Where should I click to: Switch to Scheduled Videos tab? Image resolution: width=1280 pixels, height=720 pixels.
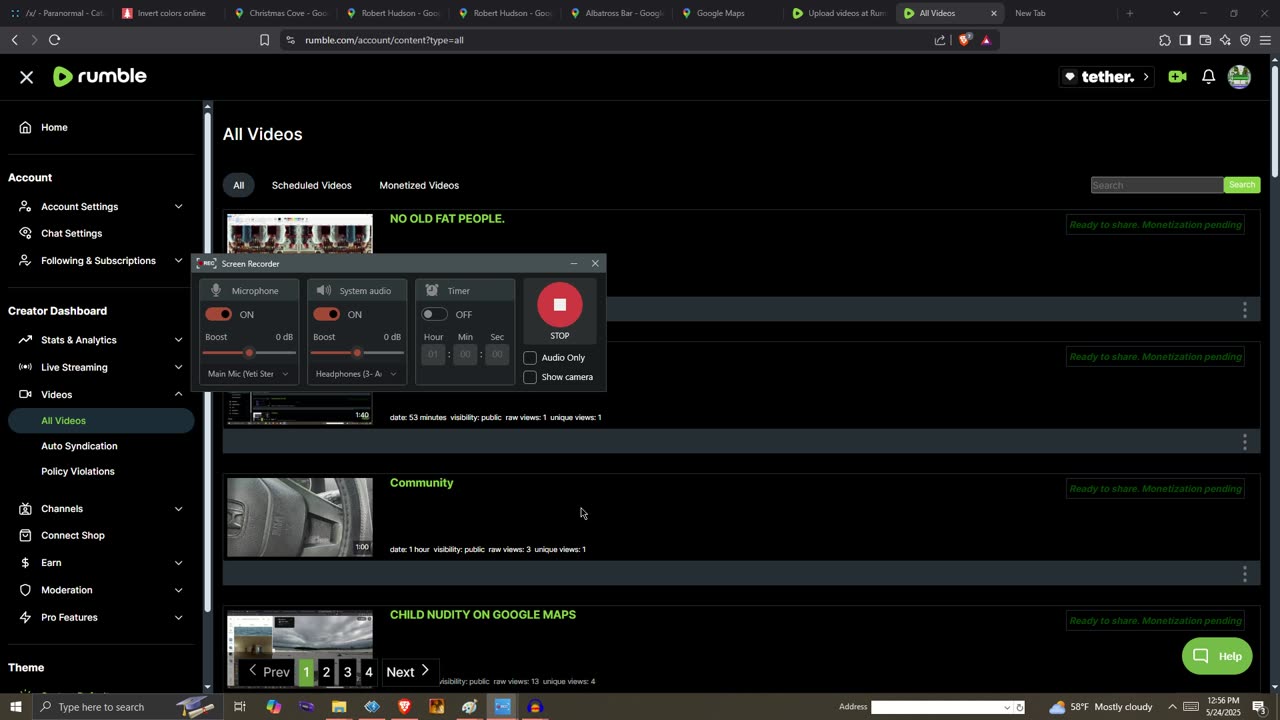[311, 185]
